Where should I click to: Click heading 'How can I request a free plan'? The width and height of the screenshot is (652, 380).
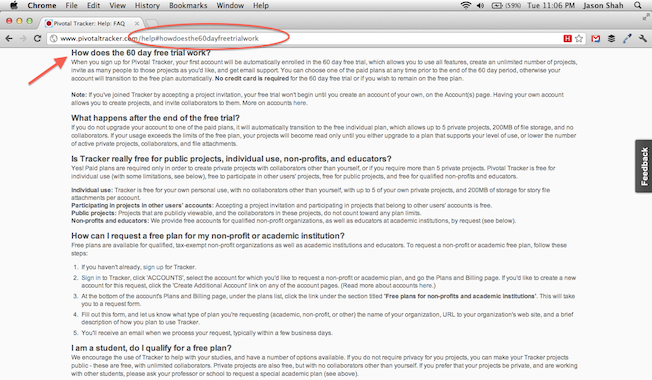[x=207, y=236]
